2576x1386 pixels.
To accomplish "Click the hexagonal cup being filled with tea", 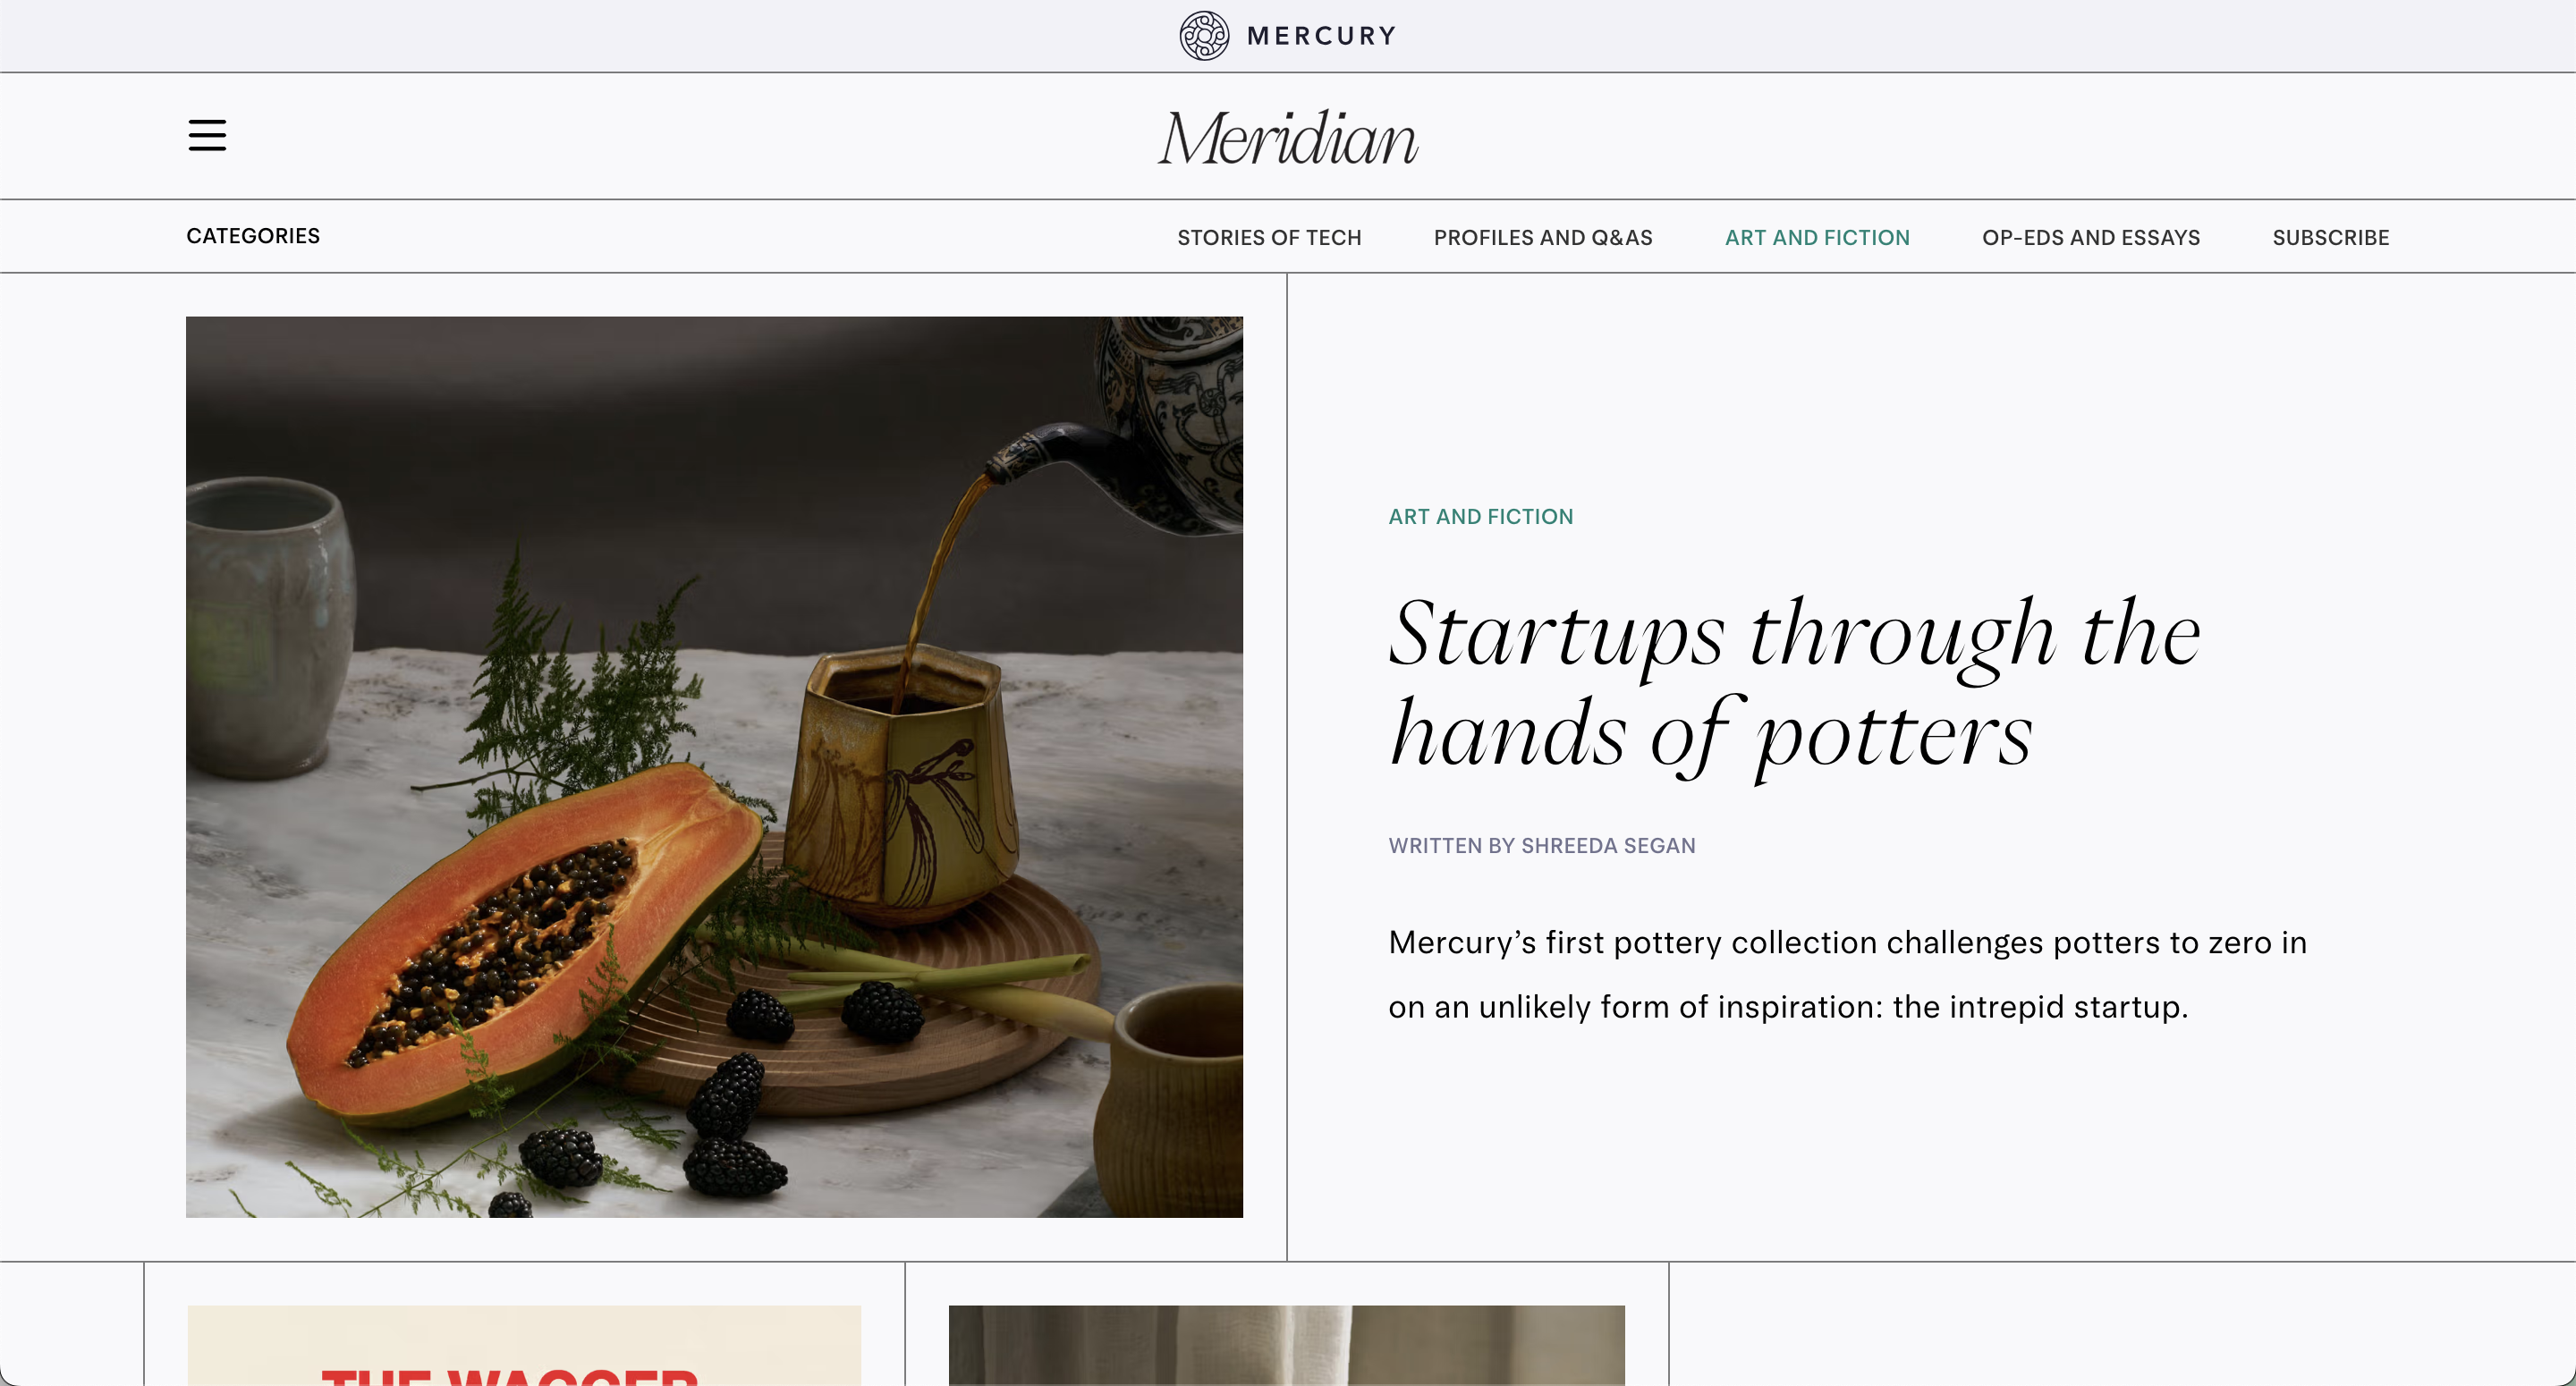I will [x=905, y=780].
